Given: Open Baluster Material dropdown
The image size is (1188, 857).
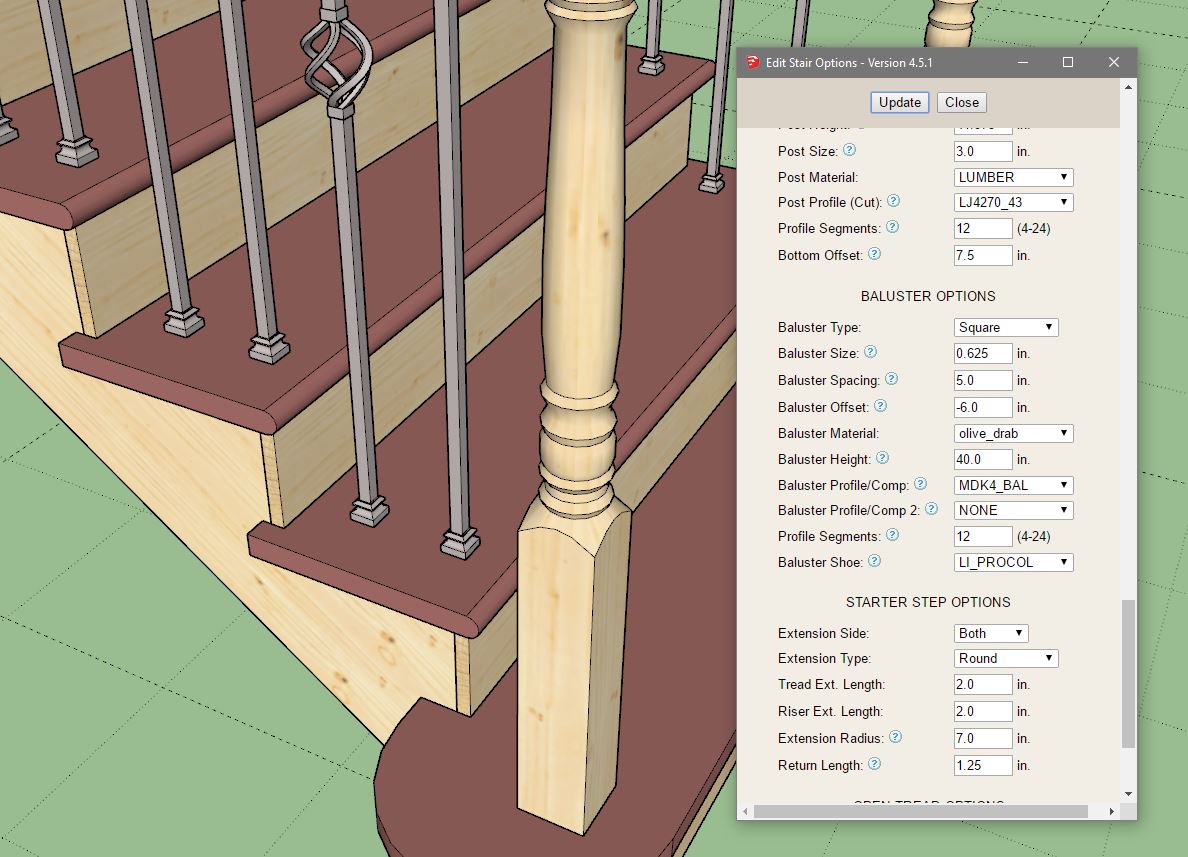Looking at the screenshot, I should 1014,433.
